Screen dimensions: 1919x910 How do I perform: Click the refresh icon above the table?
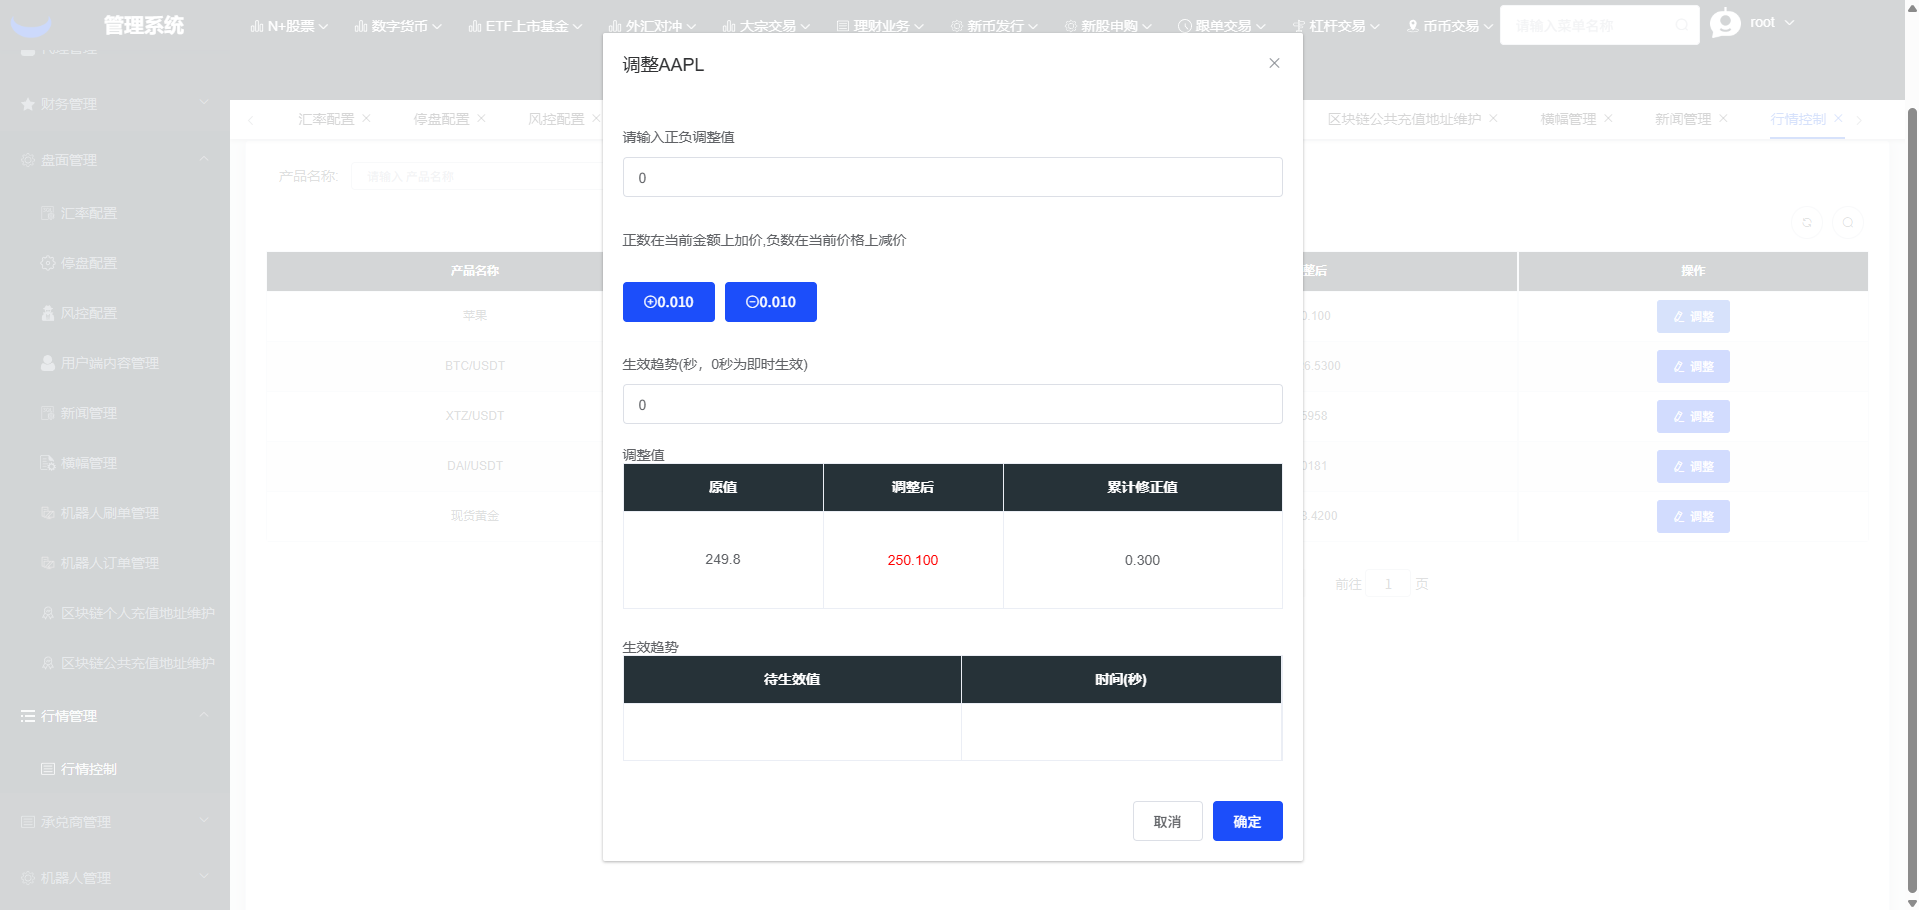tap(1807, 222)
